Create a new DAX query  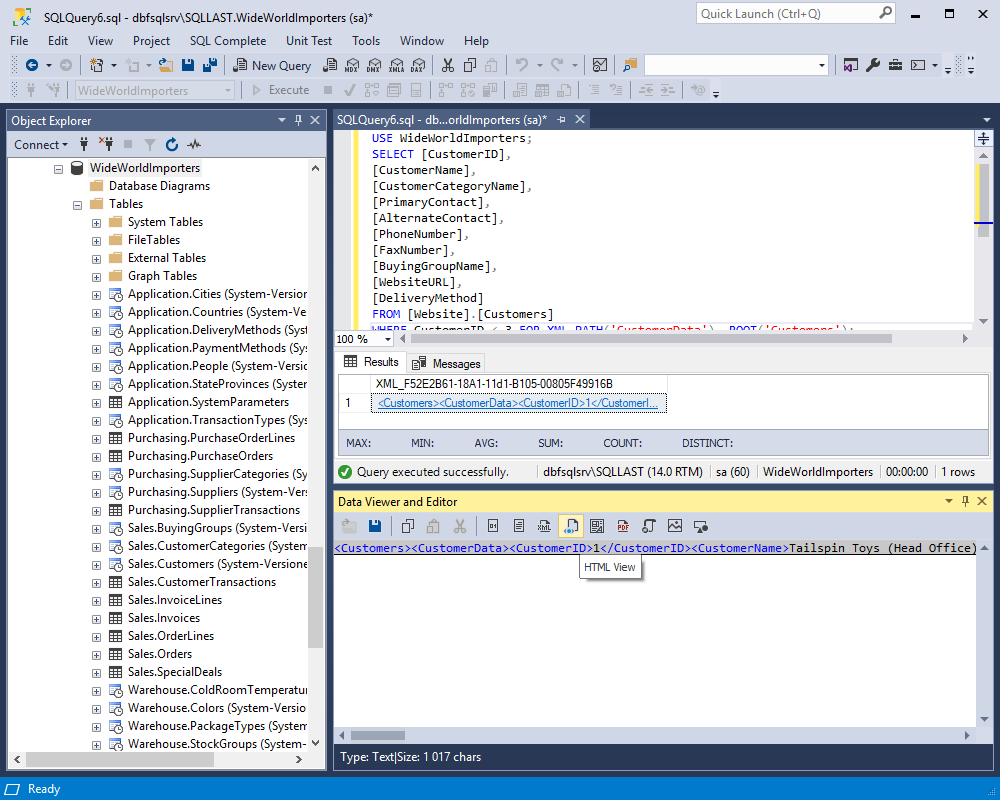(417, 65)
